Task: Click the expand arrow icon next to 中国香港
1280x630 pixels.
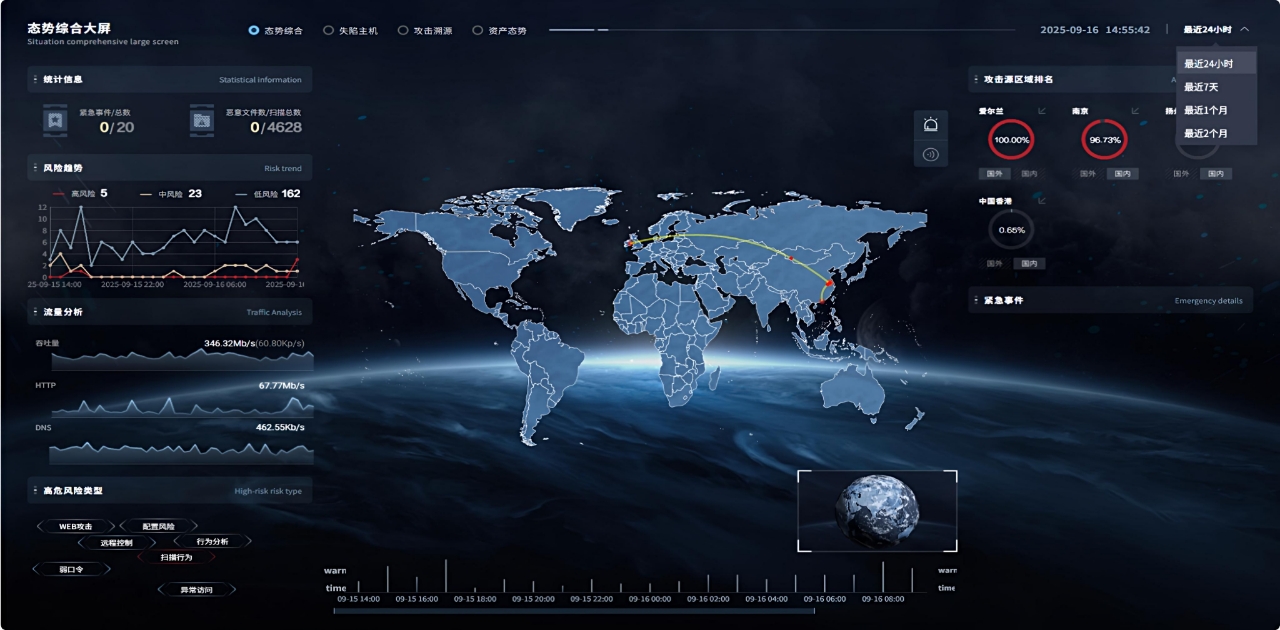Action: (1042, 201)
